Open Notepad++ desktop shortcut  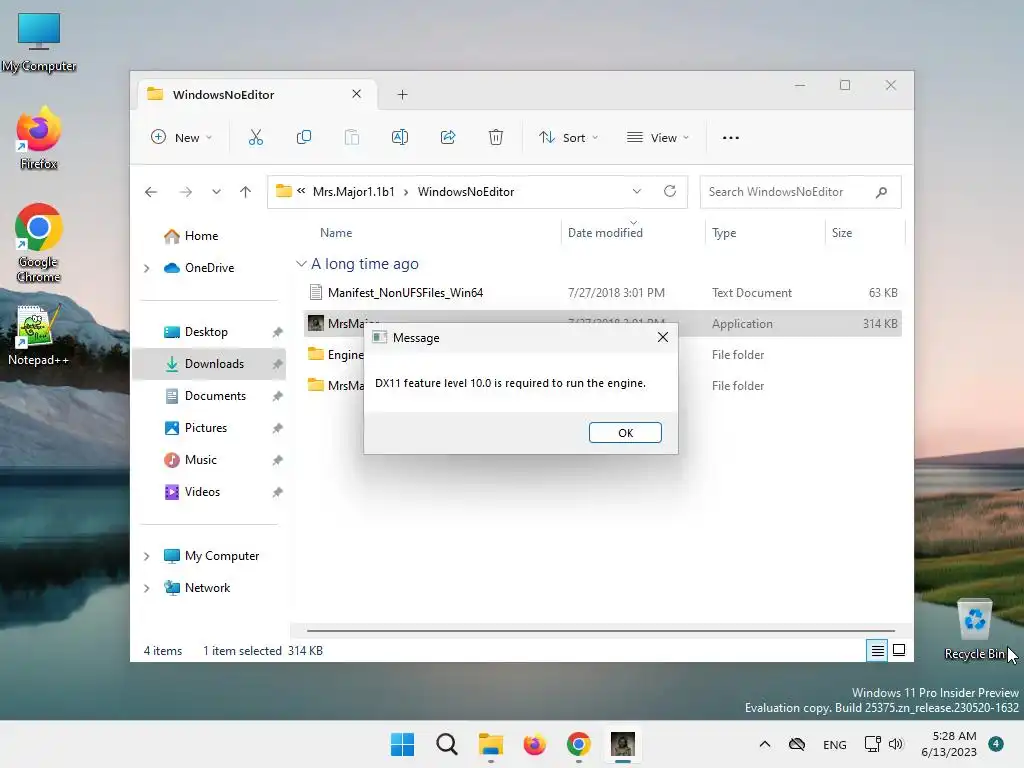[39, 335]
